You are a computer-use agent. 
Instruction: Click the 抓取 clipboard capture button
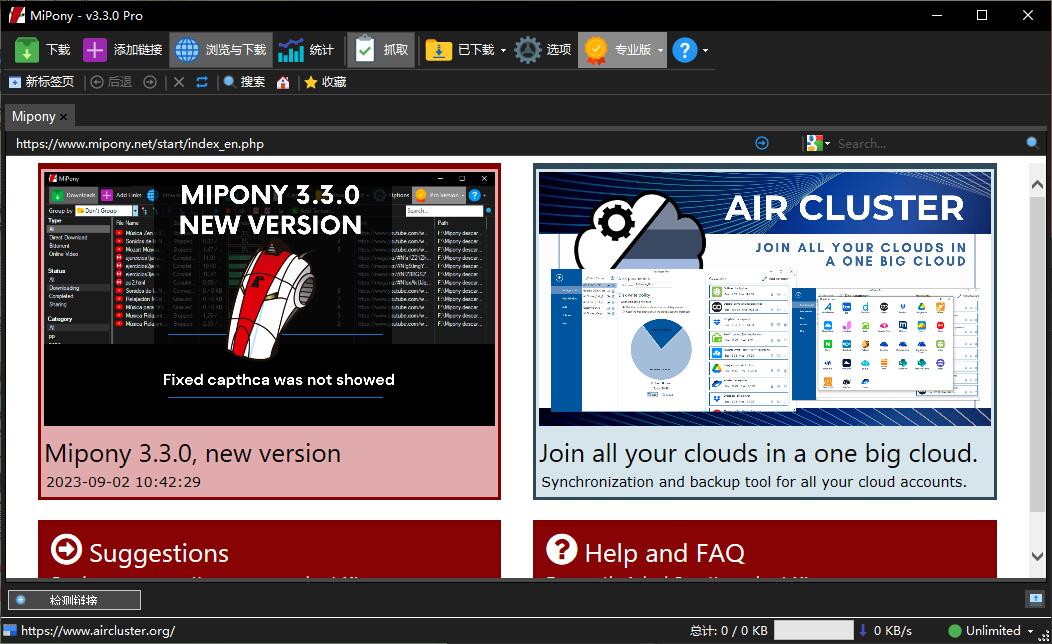click(381, 50)
